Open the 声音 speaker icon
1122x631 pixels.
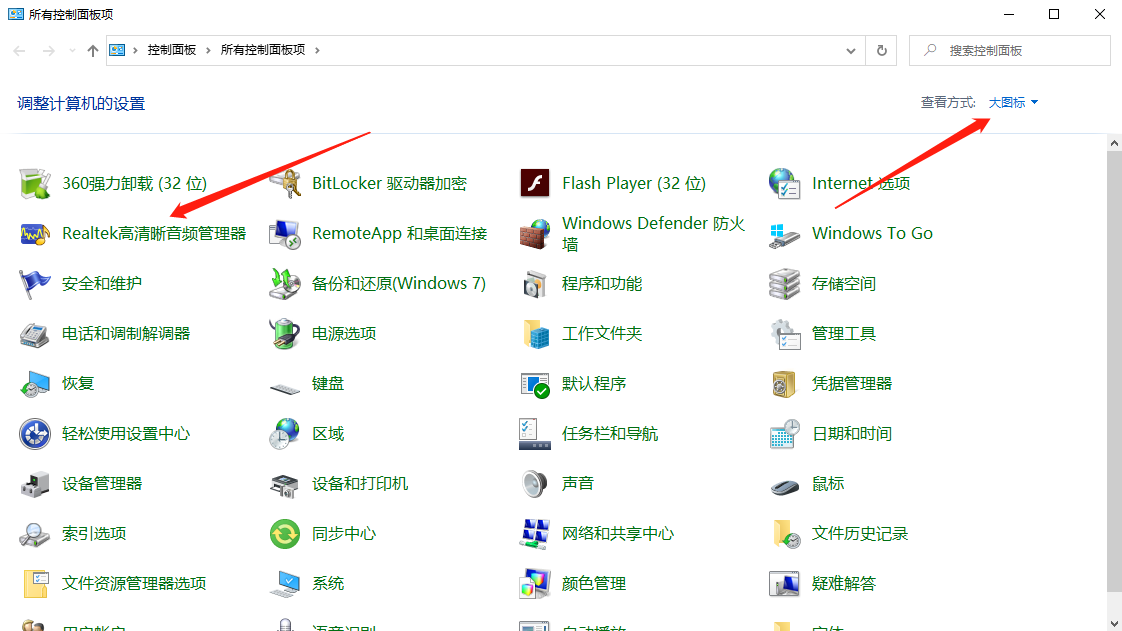(535, 484)
